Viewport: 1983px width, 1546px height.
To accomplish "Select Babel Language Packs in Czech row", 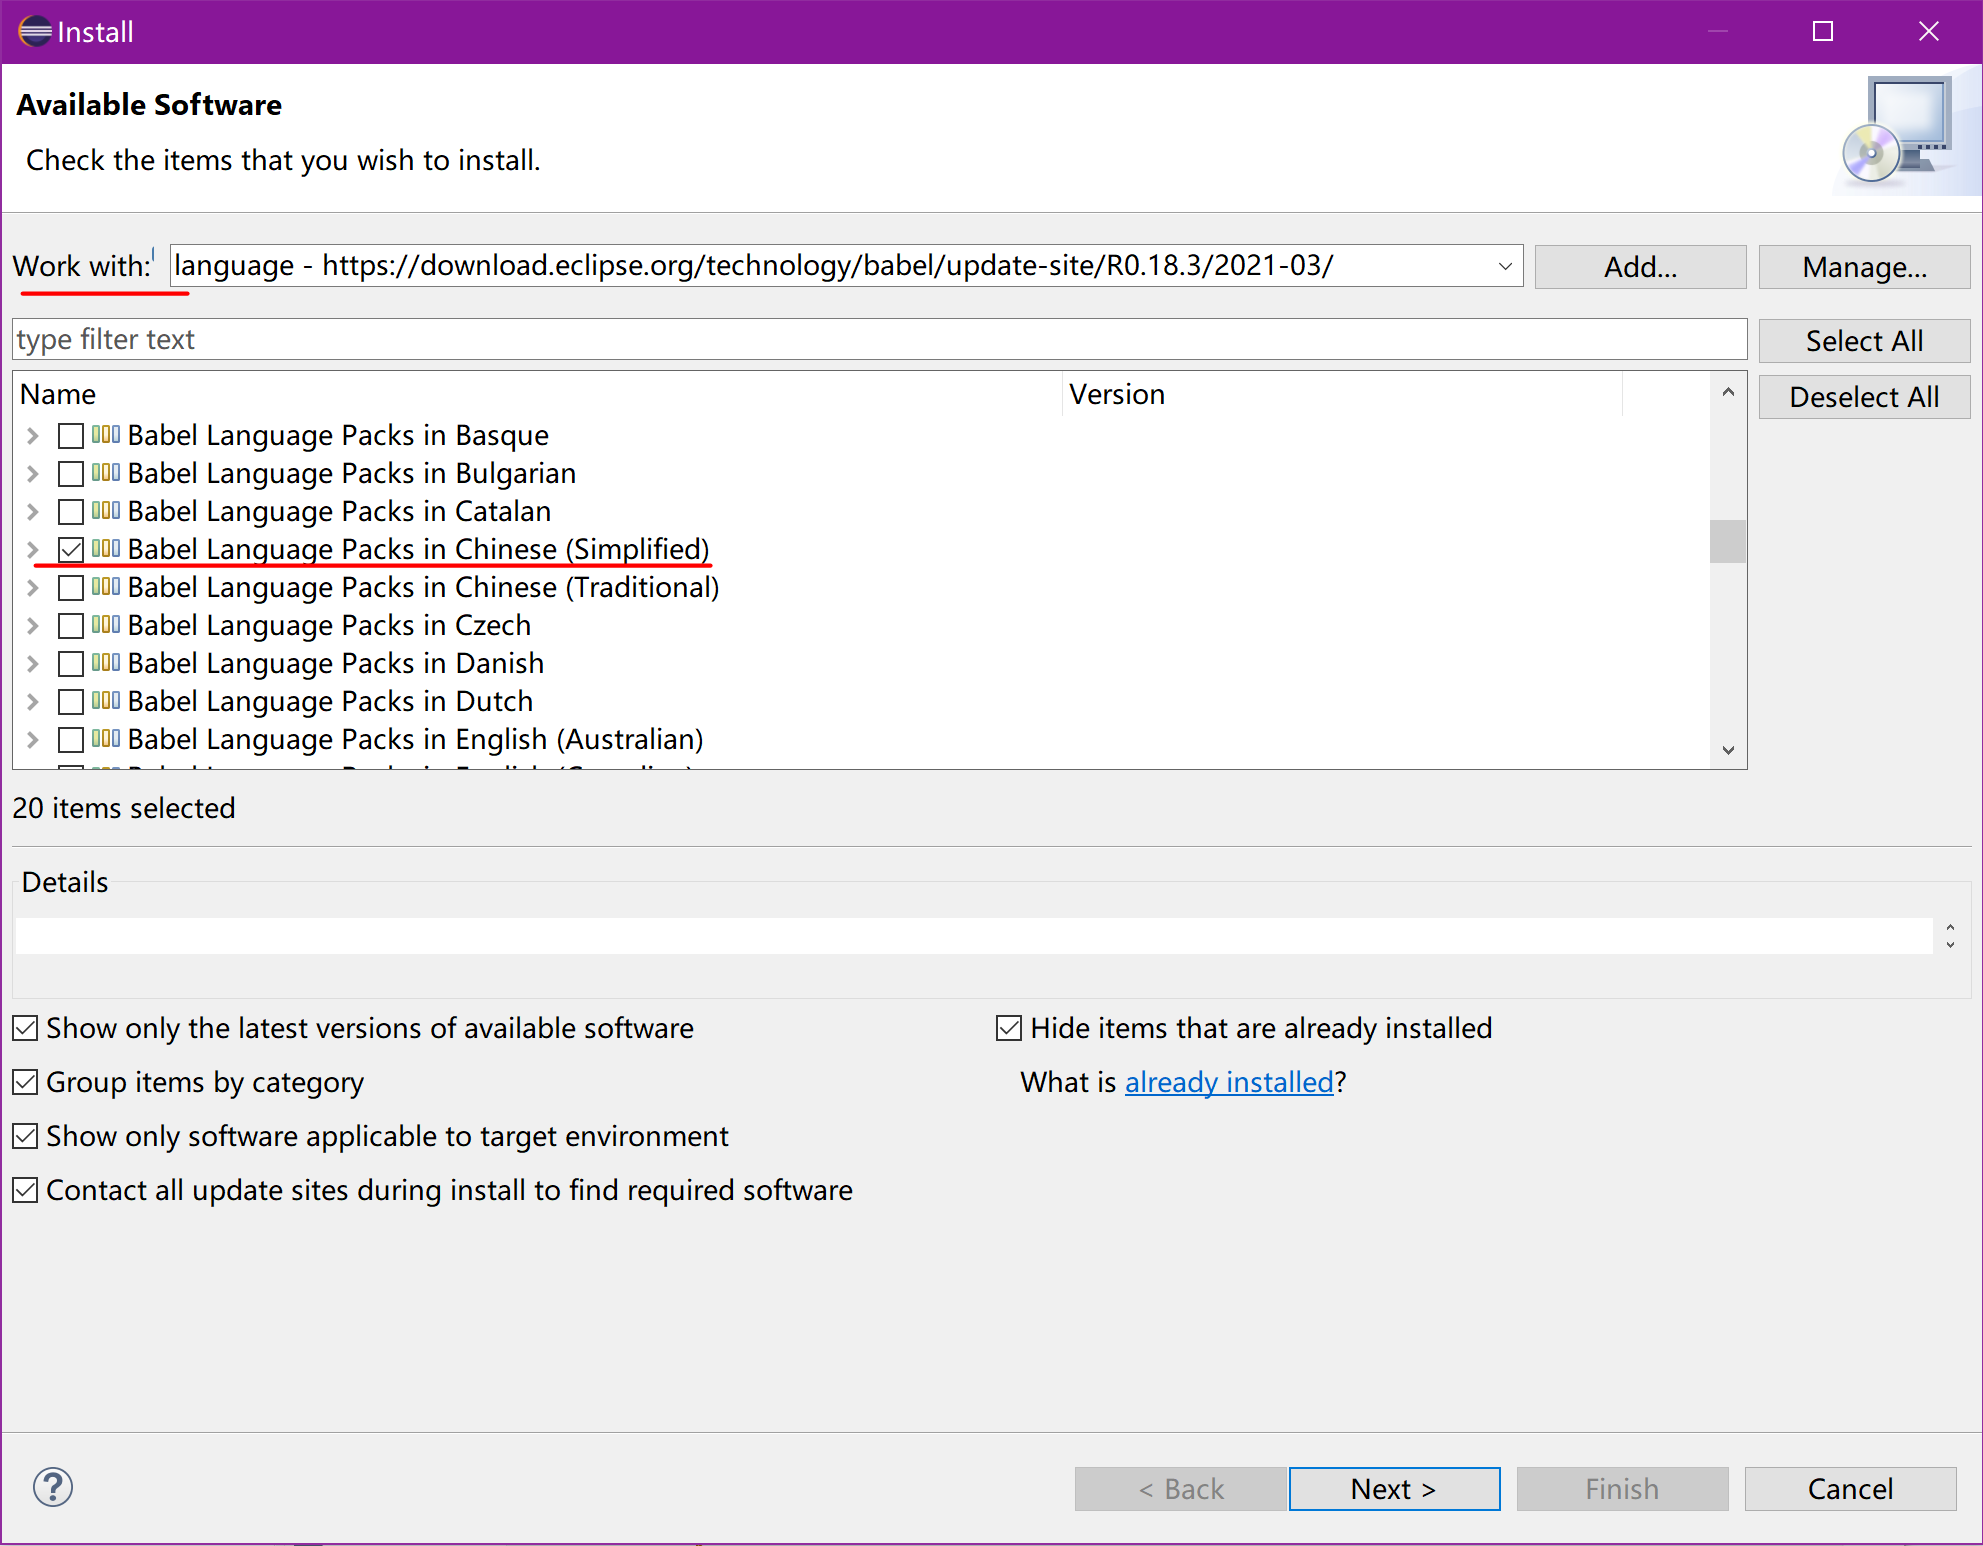I will tap(329, 626).
